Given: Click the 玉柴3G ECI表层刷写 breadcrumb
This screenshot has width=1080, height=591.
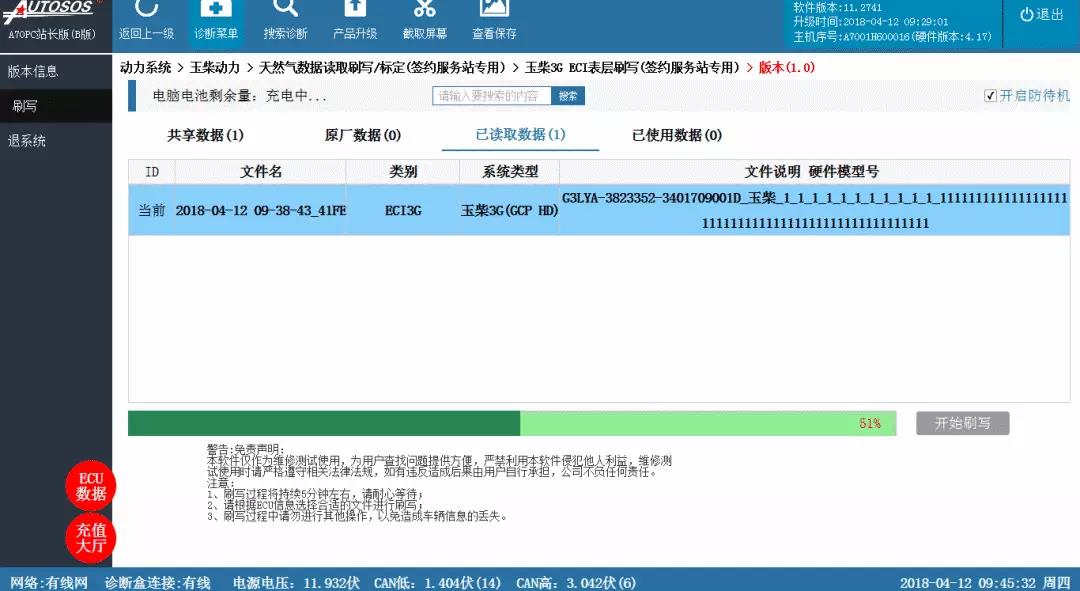Looking at the screenshot, I should coord(632,68).
